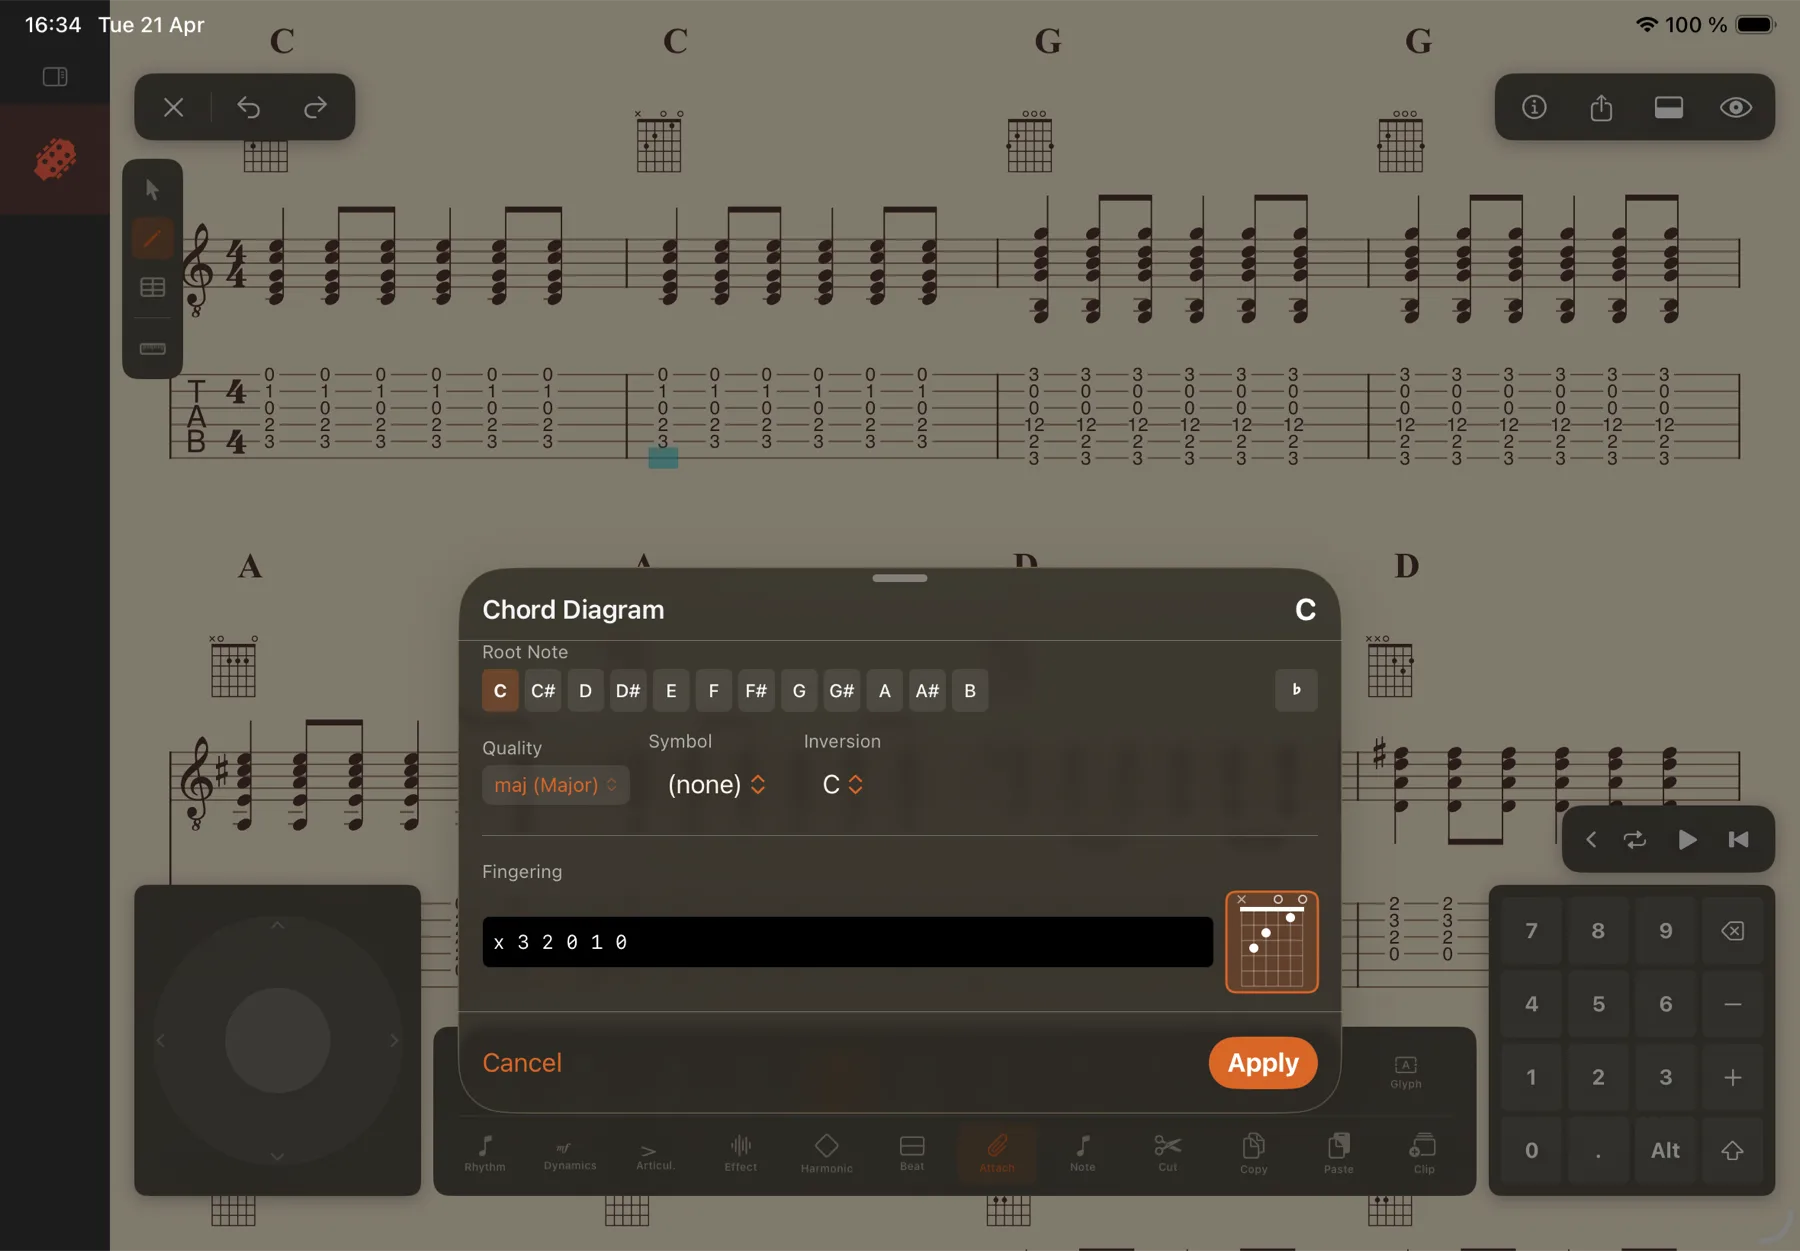Open the ruler bar tool
1800x1251 pixels.
coord(152,348)
